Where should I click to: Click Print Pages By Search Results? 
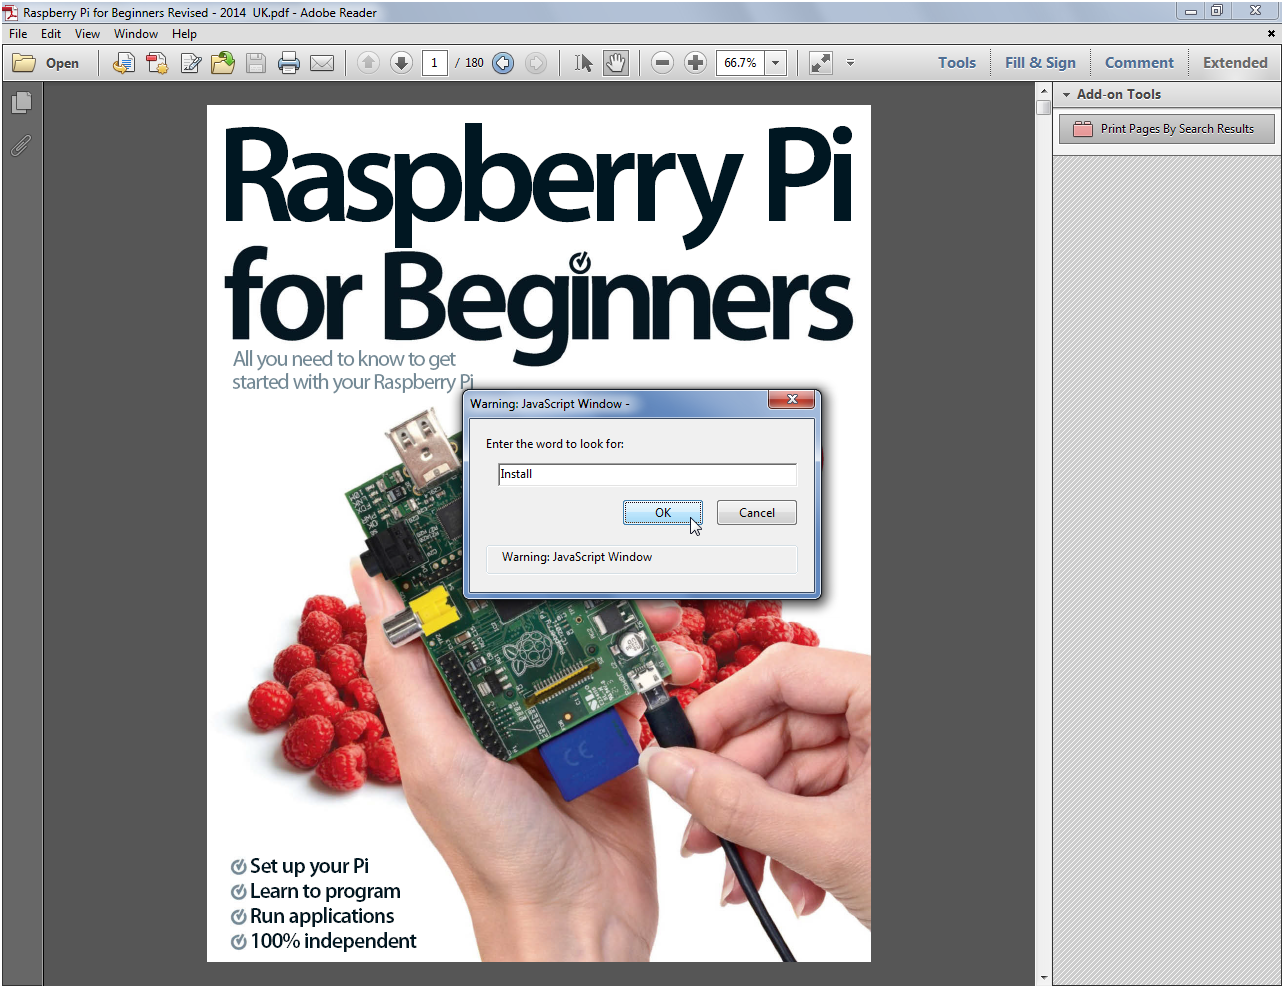click(1166, 129)
